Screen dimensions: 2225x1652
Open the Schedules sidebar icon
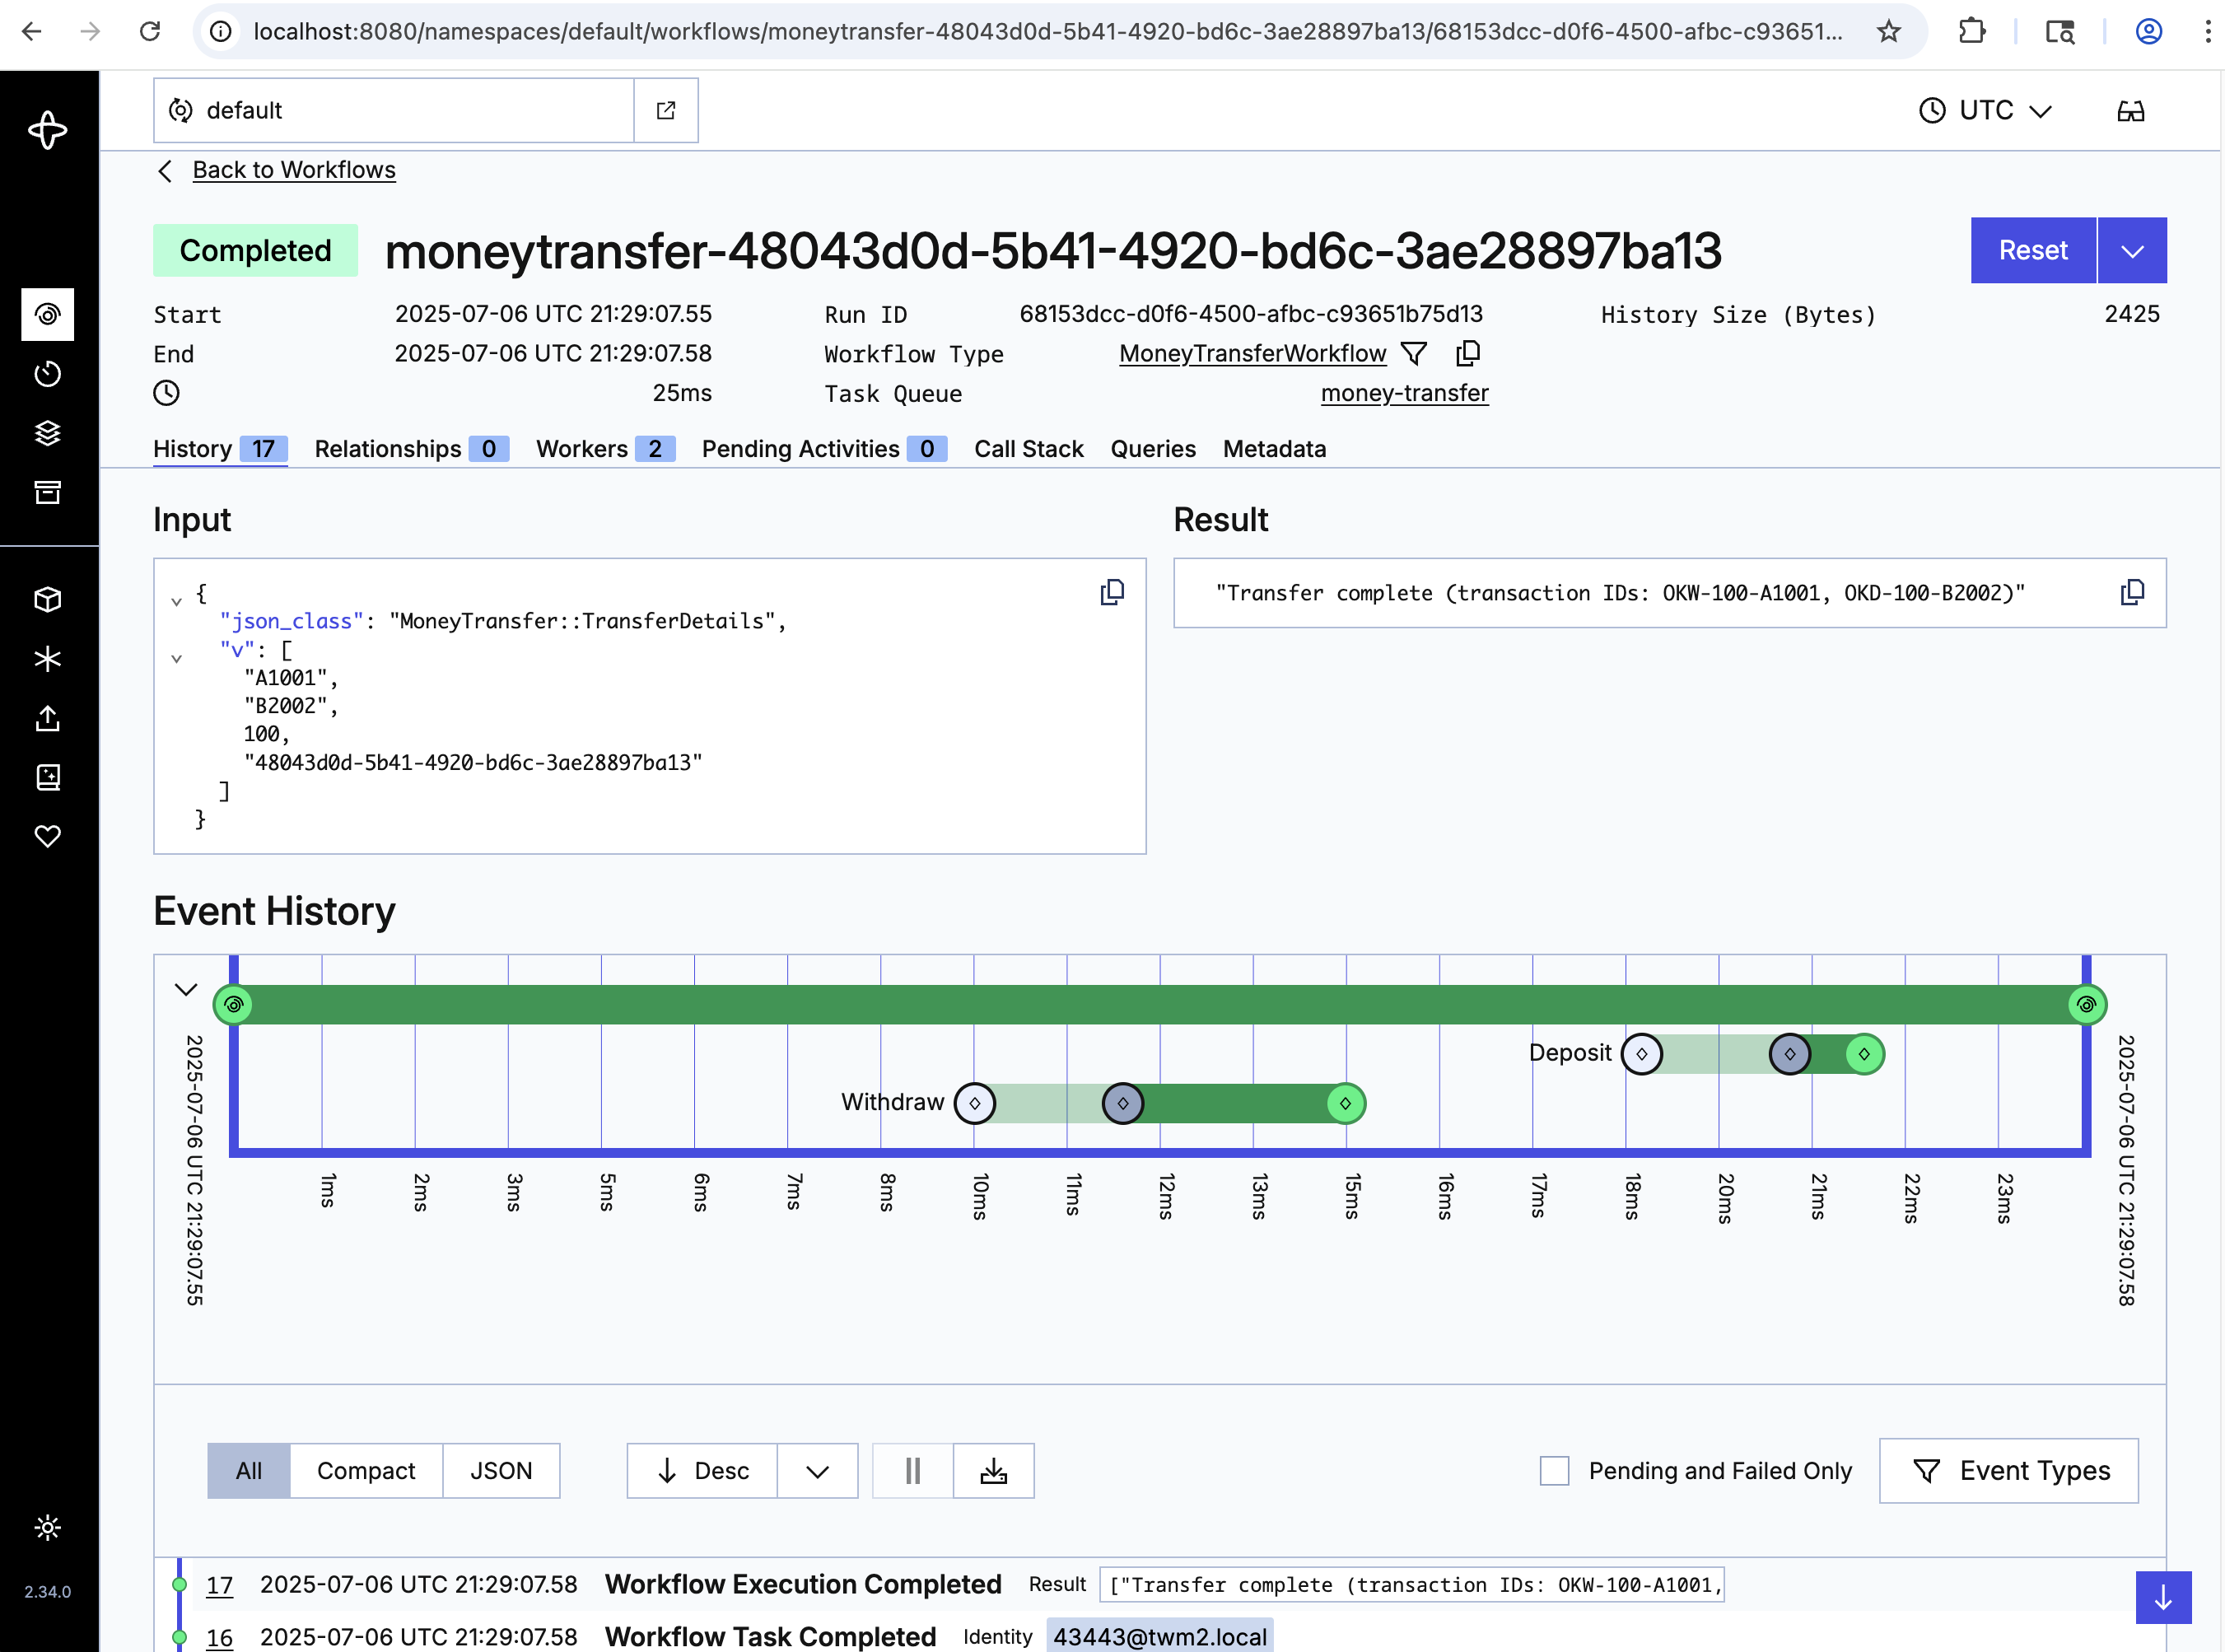click(x=47, y=374)
